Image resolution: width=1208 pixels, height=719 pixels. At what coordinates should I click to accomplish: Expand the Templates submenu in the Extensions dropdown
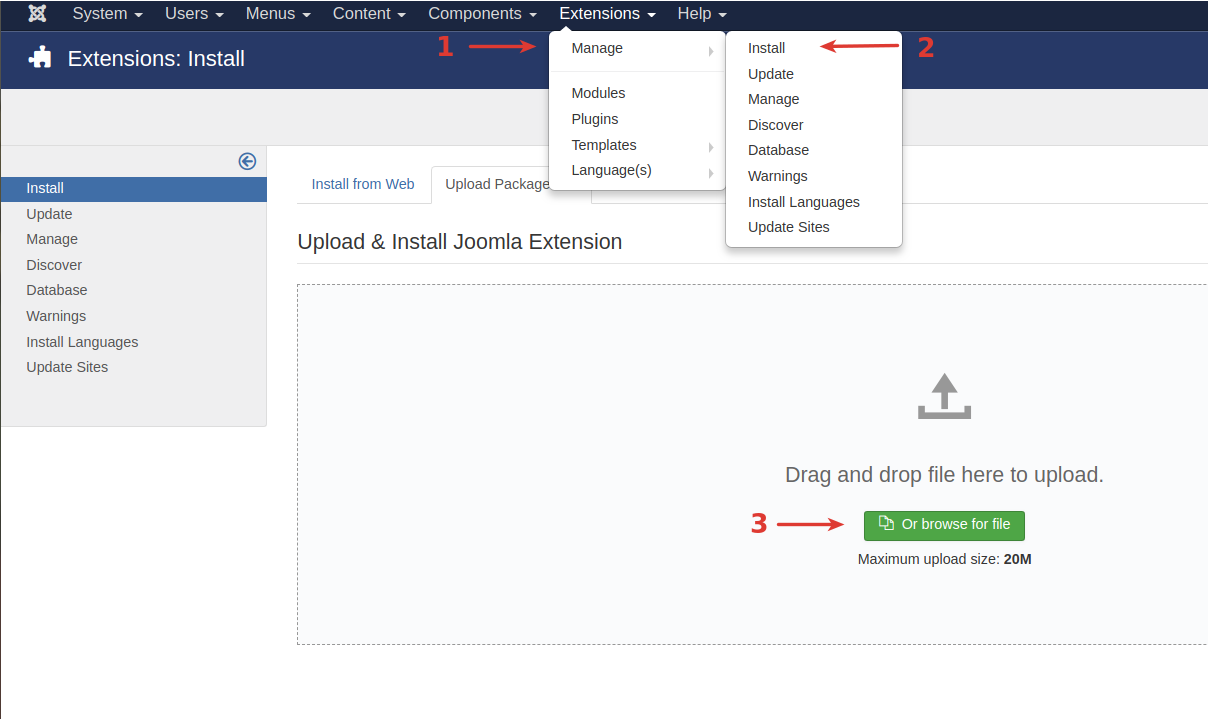(637, 145)
